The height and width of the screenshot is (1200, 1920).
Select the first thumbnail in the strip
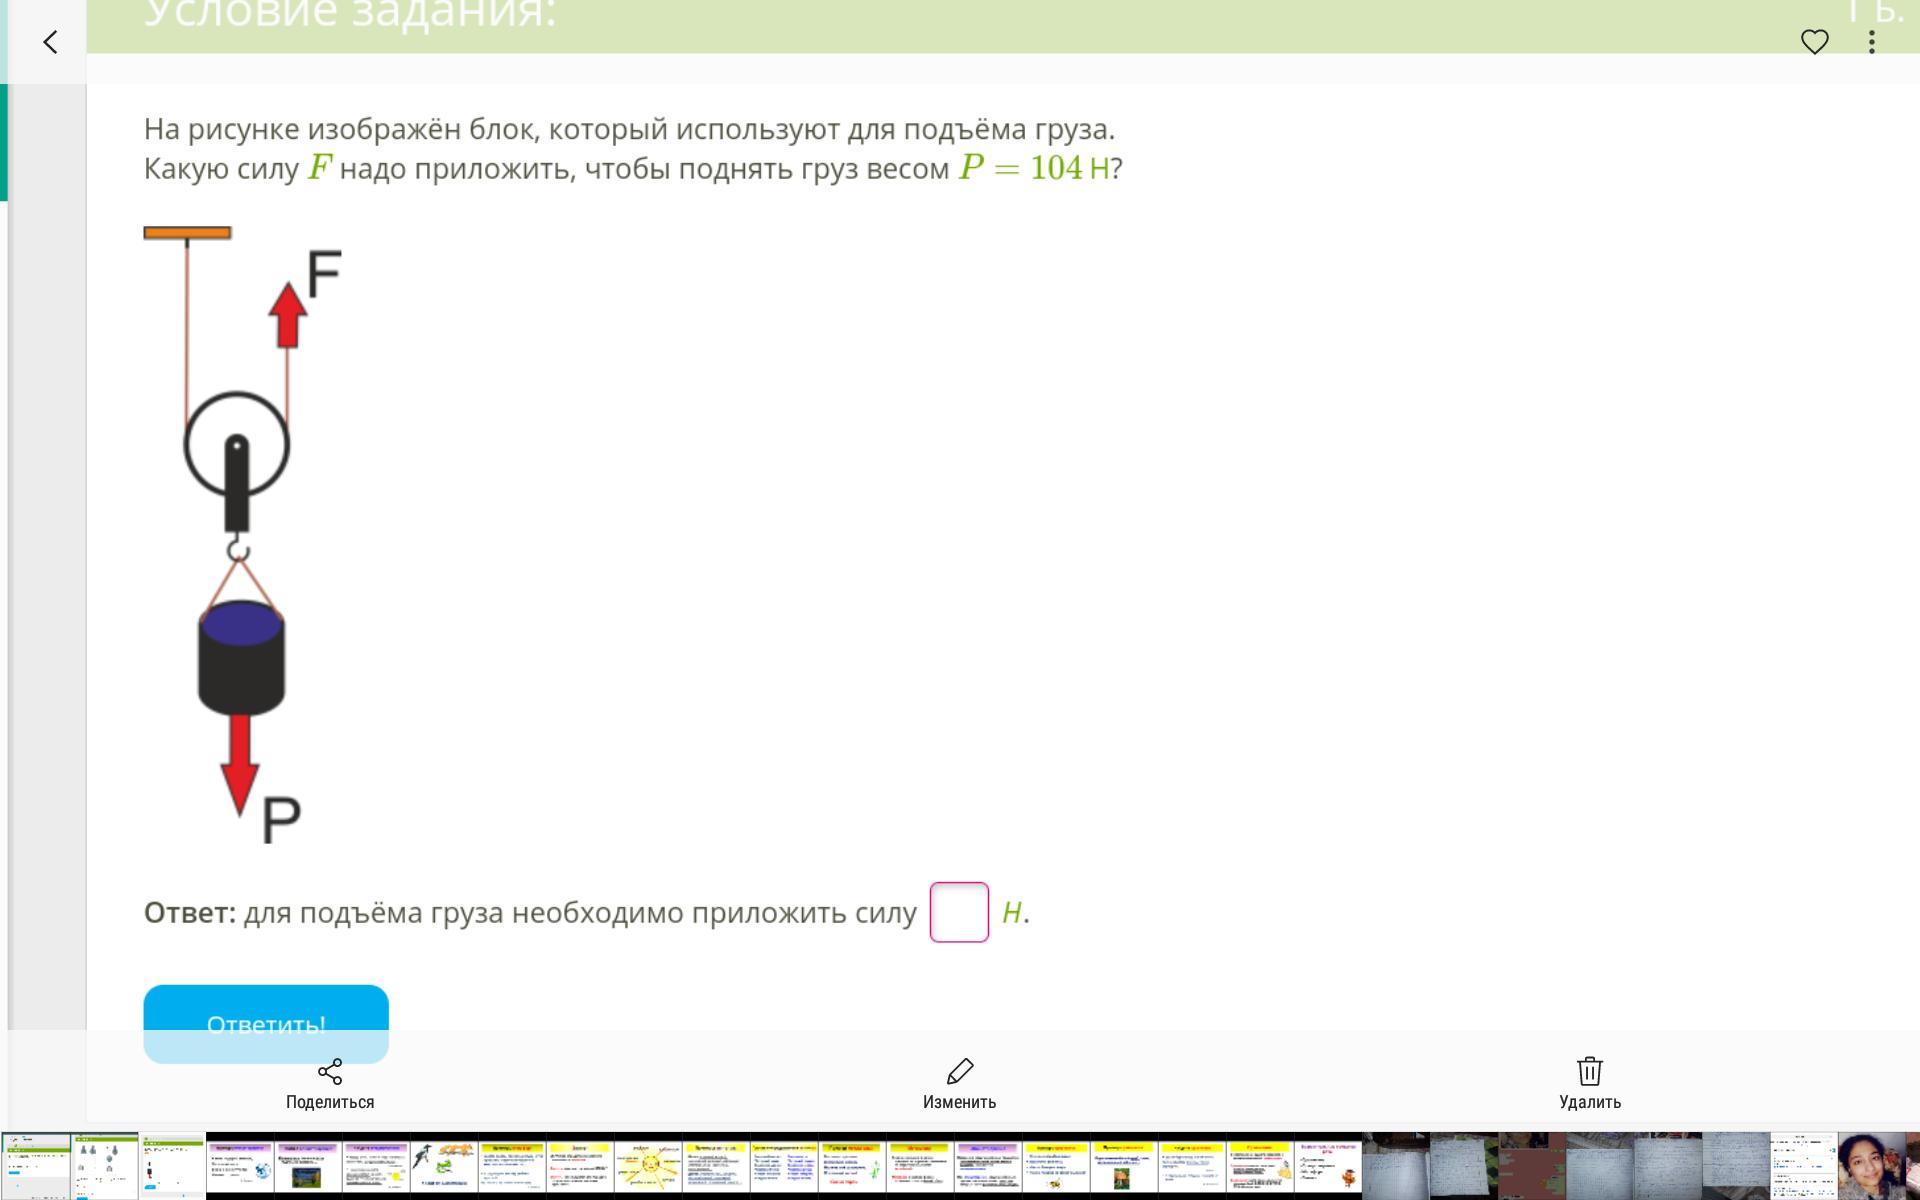(x=36, y=1166)
